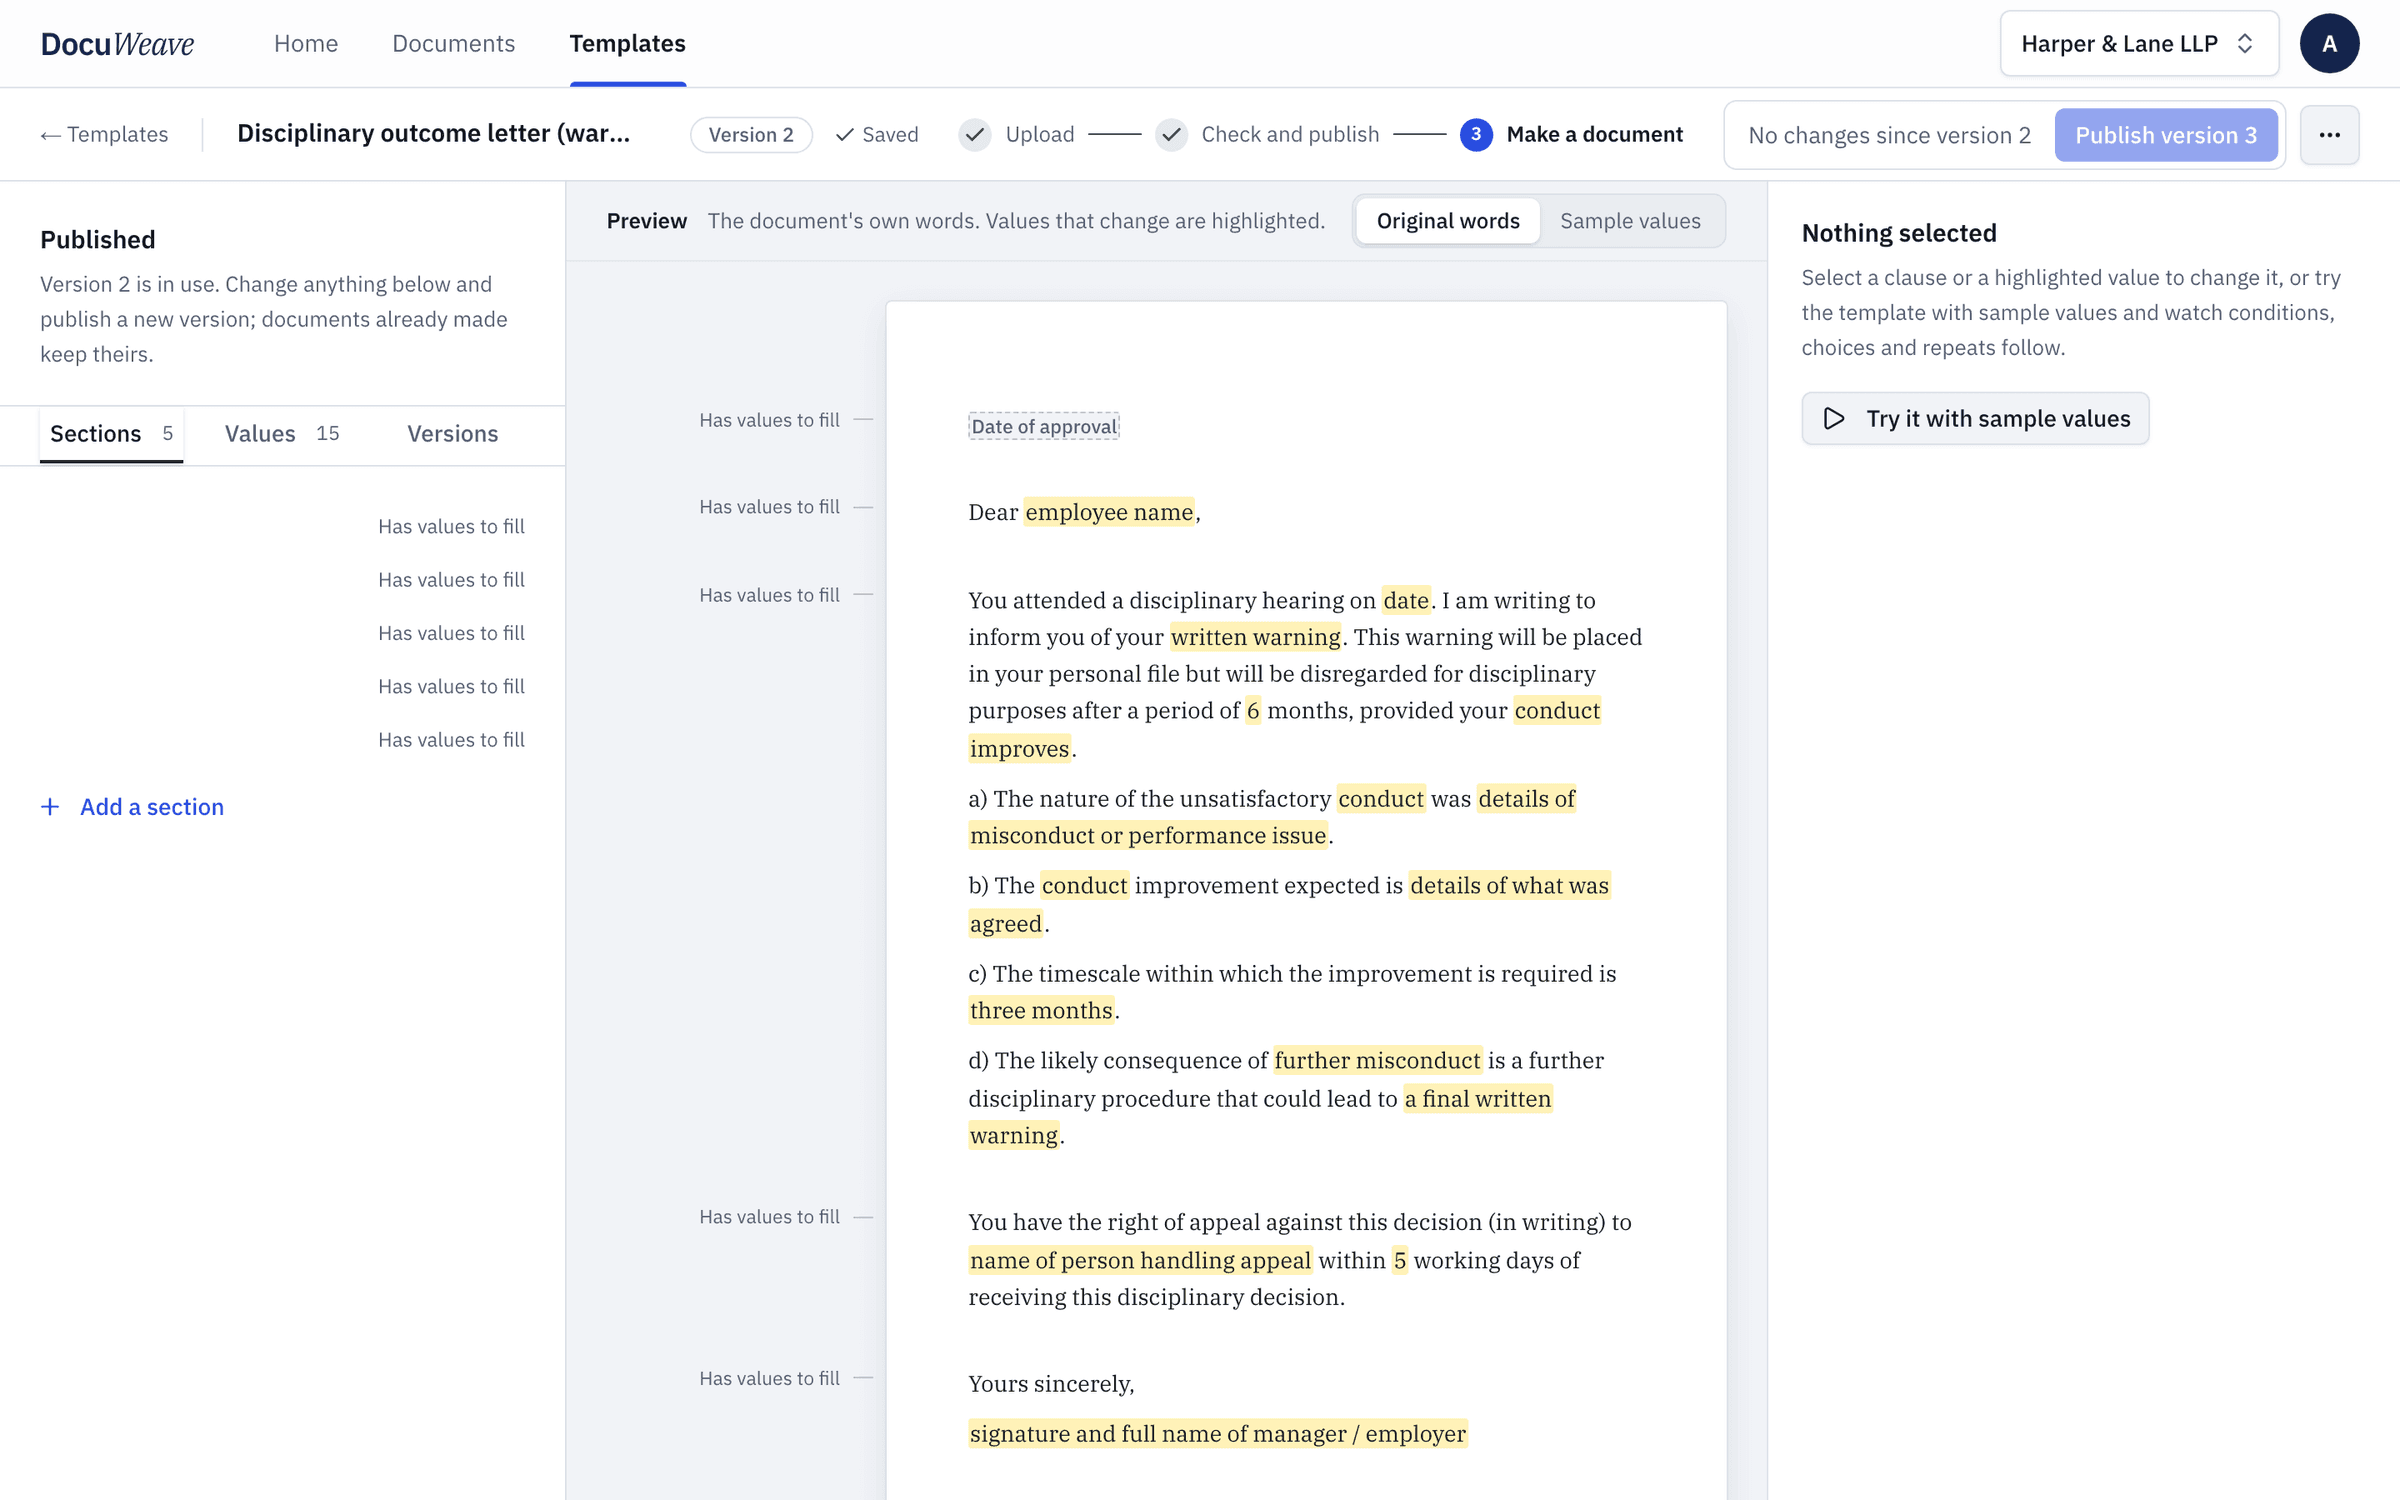This screenshot has height=1500, width=2400.
Task: Select the signature and full name value
Action: tap(1218, 1434)
